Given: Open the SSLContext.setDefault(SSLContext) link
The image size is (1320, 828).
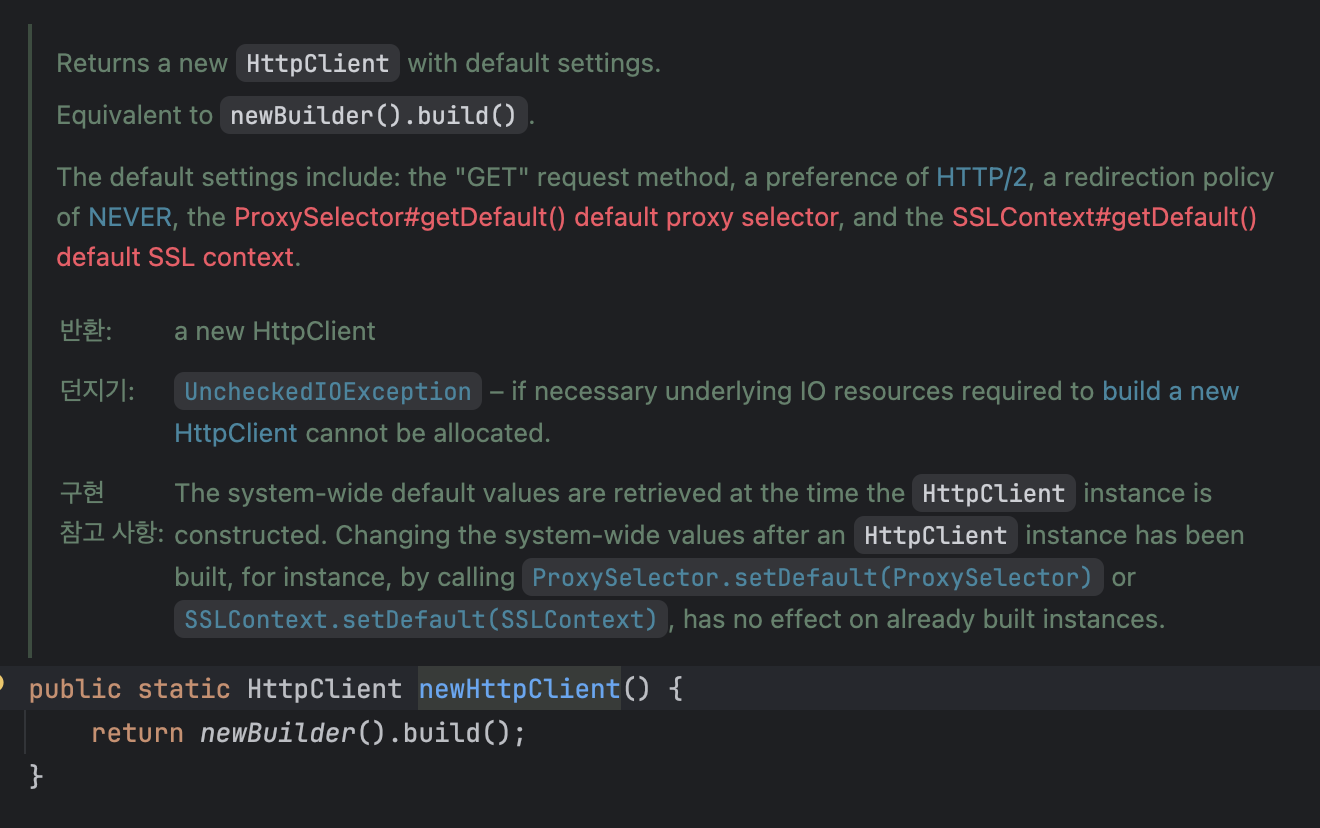Looking at the screenshot, I should 420,619.
